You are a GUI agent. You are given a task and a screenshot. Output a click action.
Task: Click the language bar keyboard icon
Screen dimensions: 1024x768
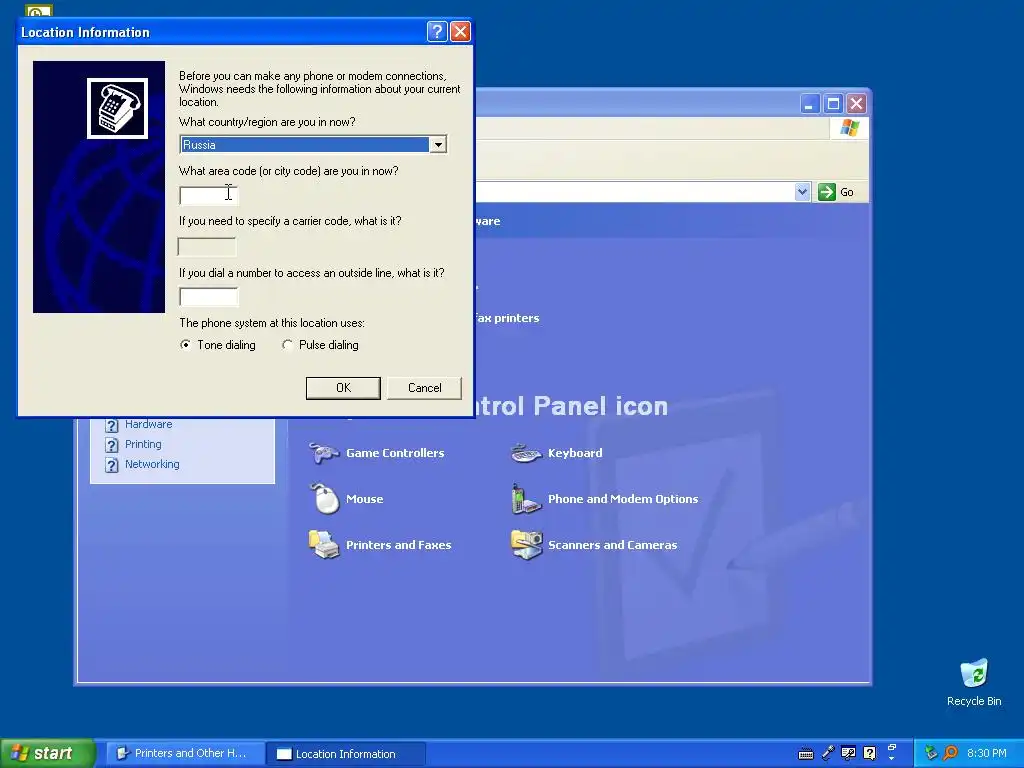(806, 754)
